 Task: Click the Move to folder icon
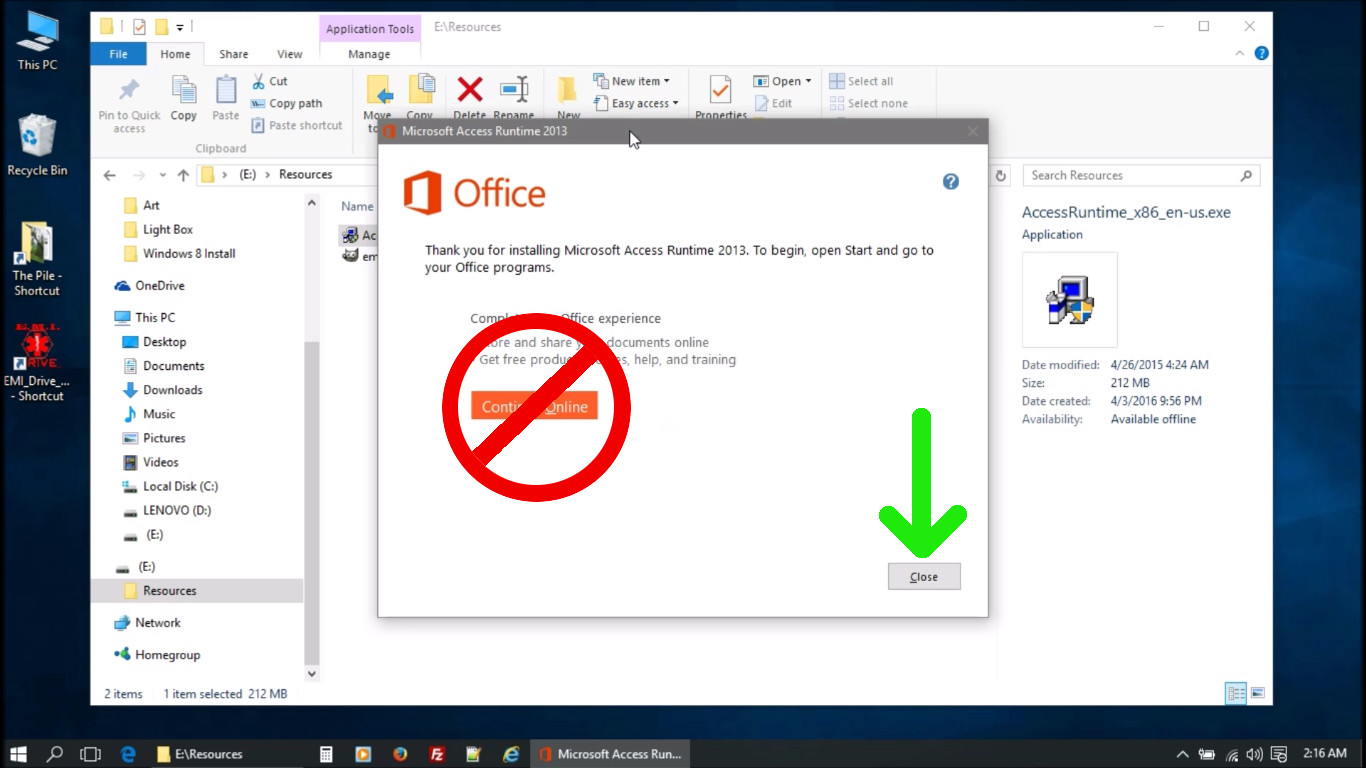pos(378,90)
